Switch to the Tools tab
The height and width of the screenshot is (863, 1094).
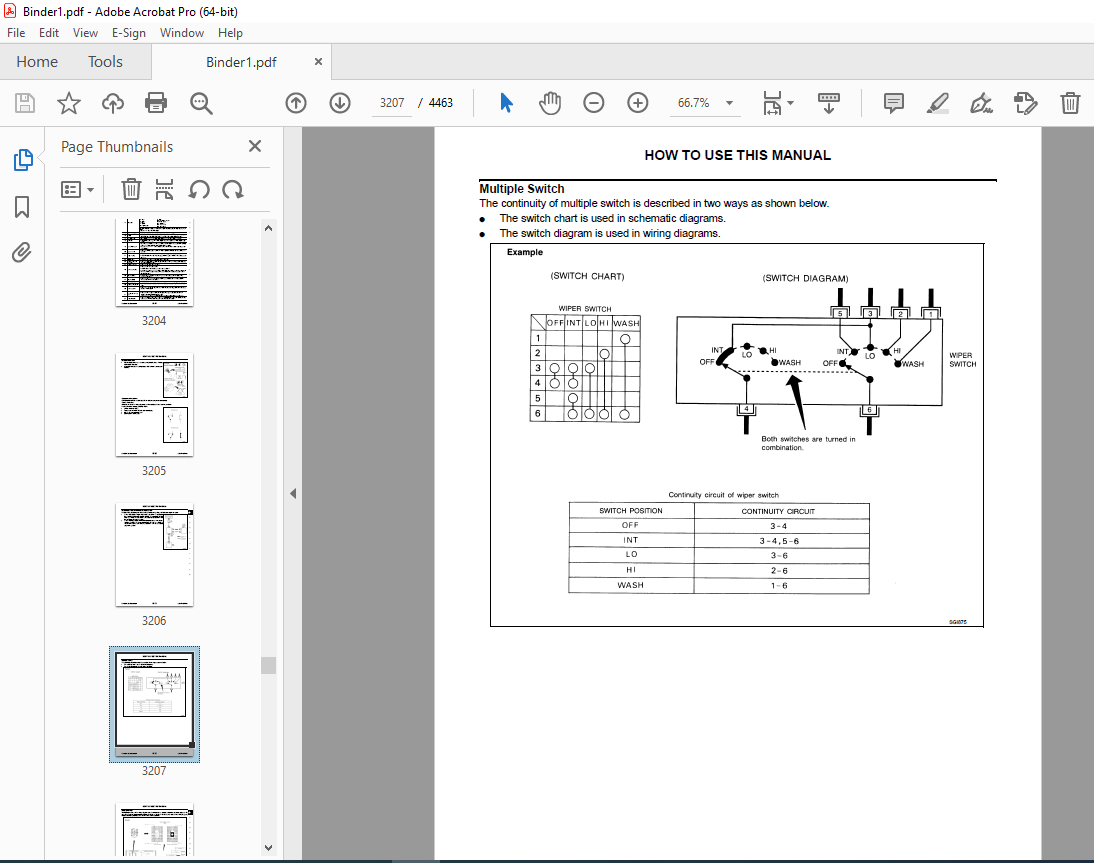click(105, 62)
